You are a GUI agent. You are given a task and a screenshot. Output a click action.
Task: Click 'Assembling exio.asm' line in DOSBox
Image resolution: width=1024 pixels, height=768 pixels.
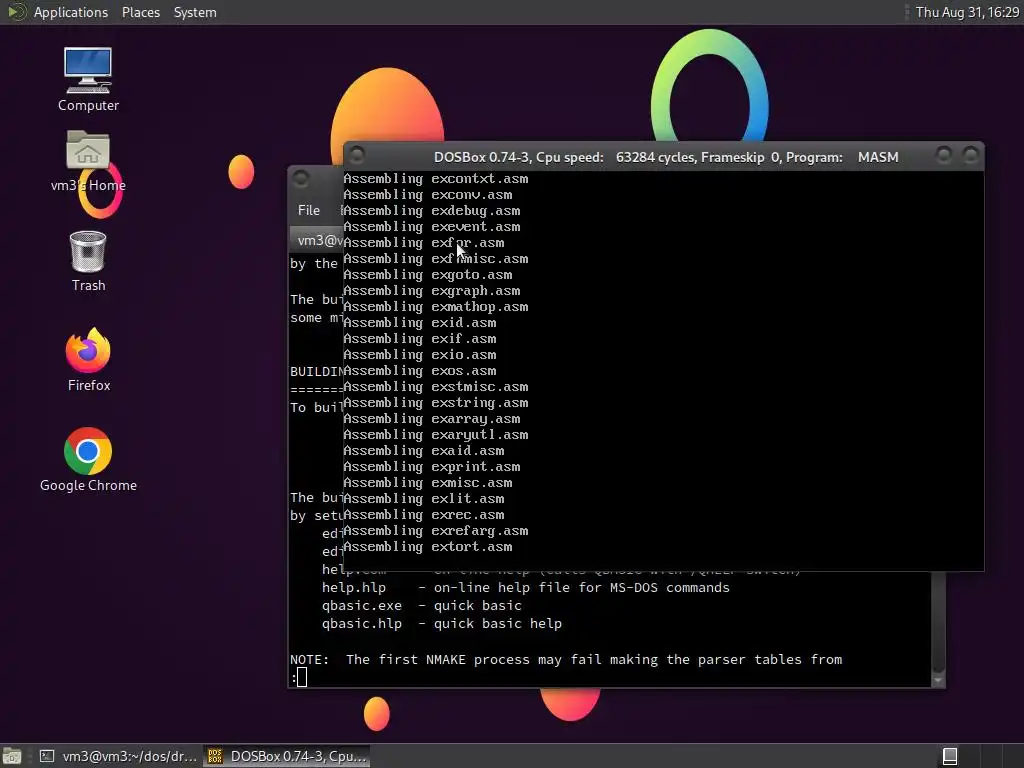pos(420,355)
